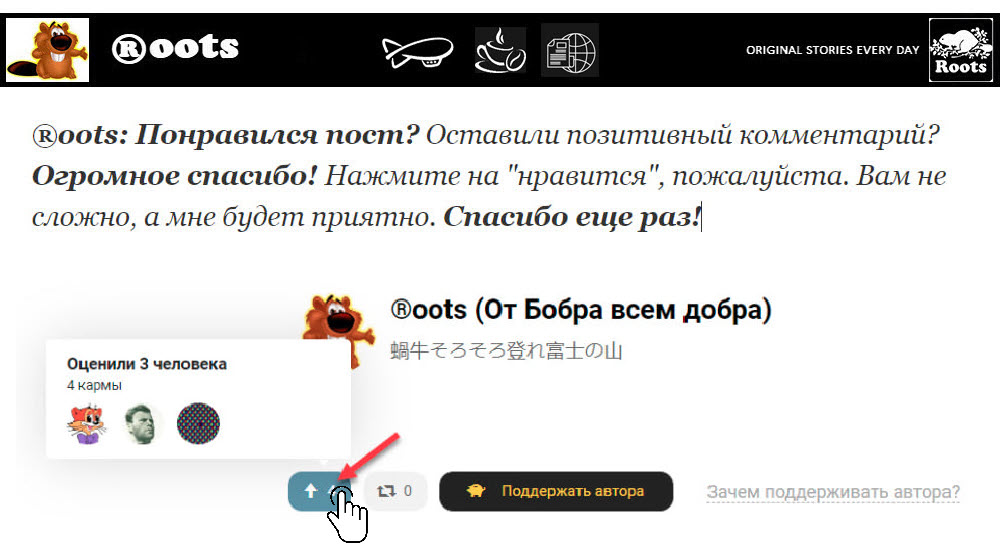Select the dotted pattern voter avatar
Screen dimensions: 1000x545
[198, 423]
